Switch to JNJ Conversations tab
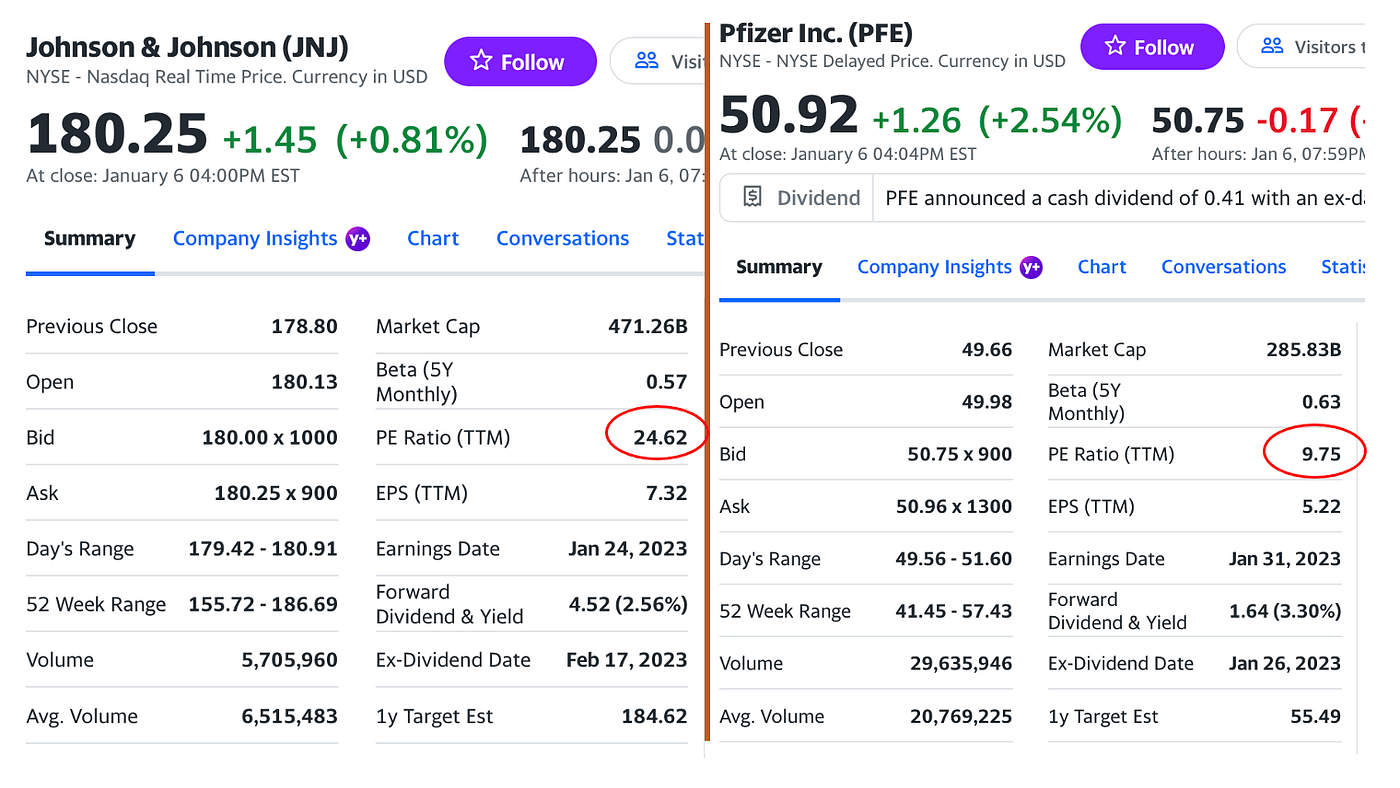 (x=563, y=239)
